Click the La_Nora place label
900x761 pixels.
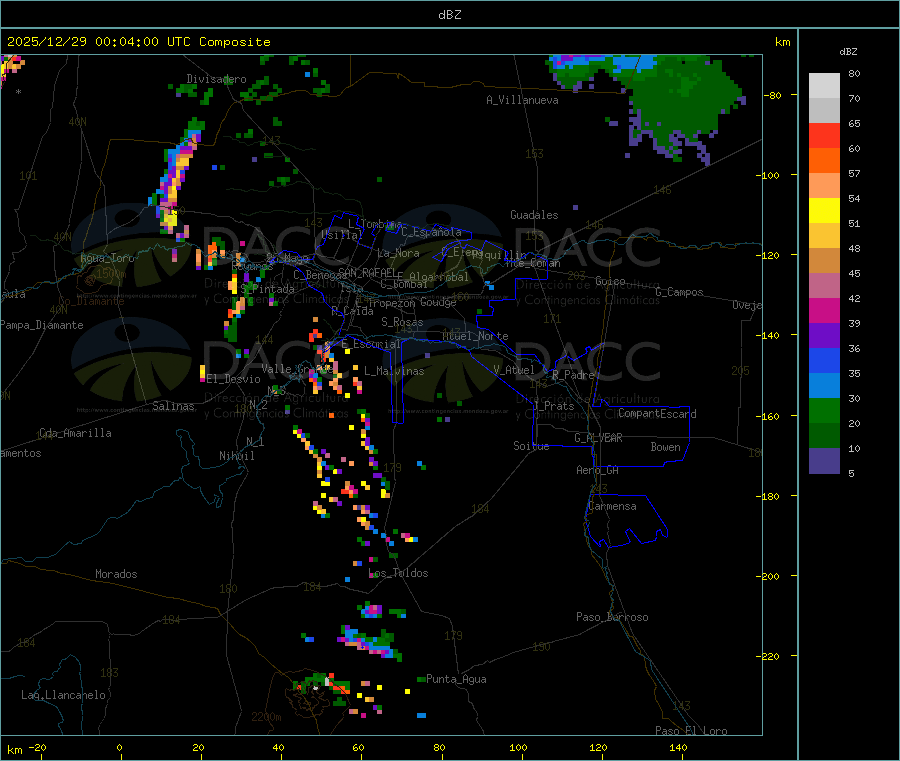tap(398, 253)
